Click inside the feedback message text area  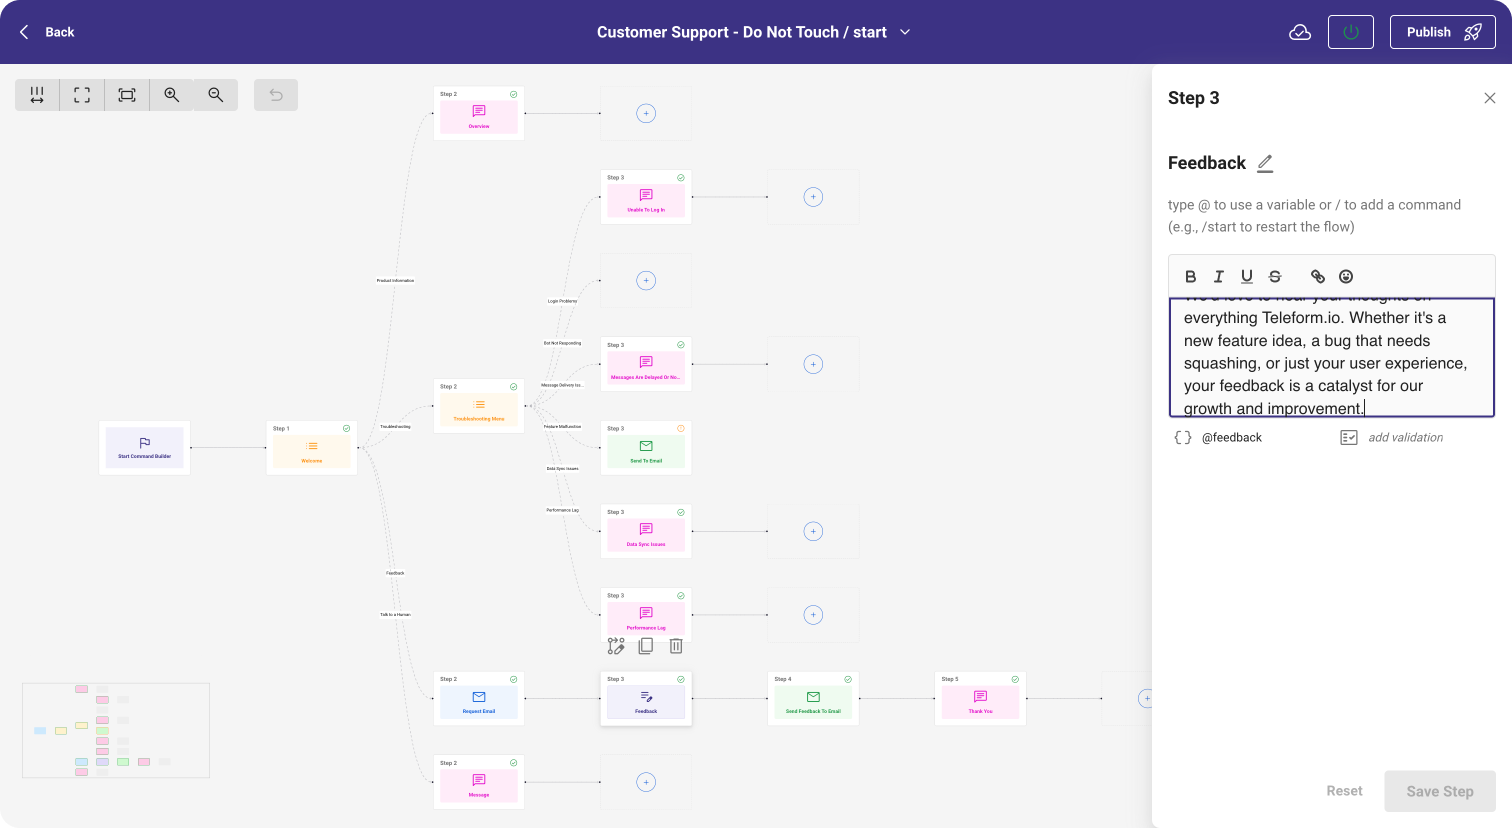[x=1332, y=357]
